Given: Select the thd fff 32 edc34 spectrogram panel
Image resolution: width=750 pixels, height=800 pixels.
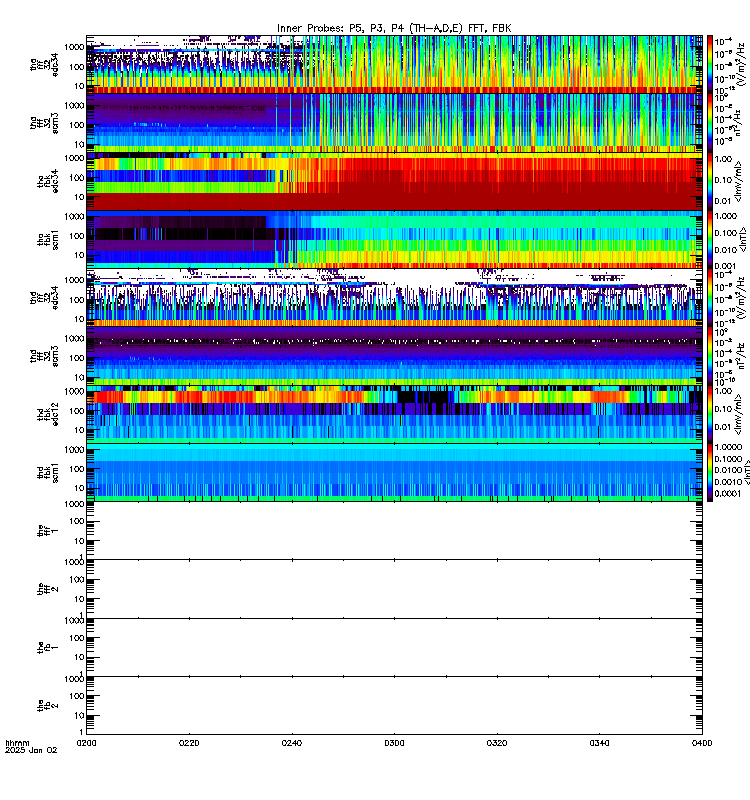Looking at the screenshot, I should [394, 298].
